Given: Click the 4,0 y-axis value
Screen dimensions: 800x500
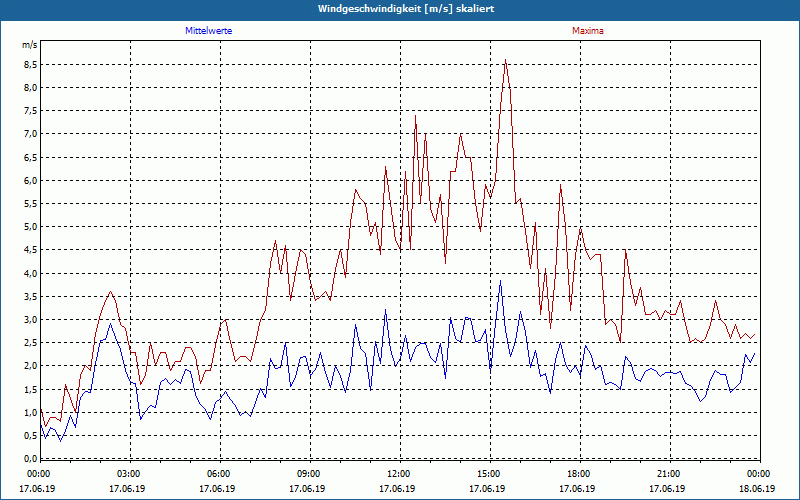Looking at the screenshot, I should (31, 273).
